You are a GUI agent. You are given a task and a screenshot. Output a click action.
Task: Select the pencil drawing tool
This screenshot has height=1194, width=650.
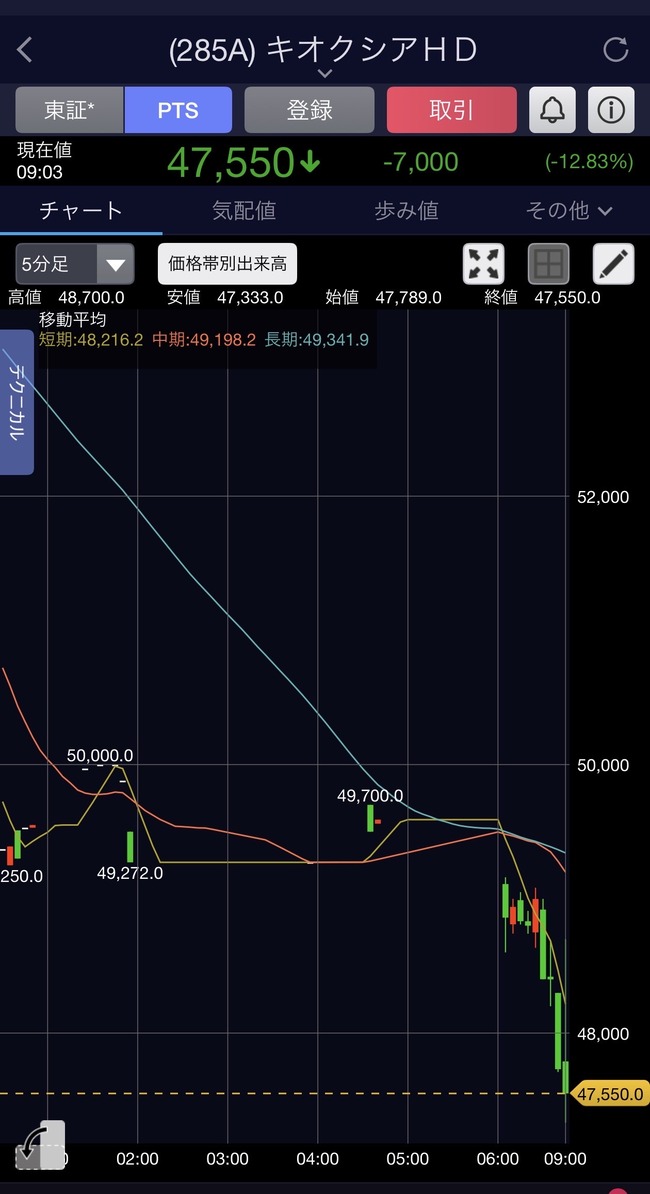tap(613, 264)
